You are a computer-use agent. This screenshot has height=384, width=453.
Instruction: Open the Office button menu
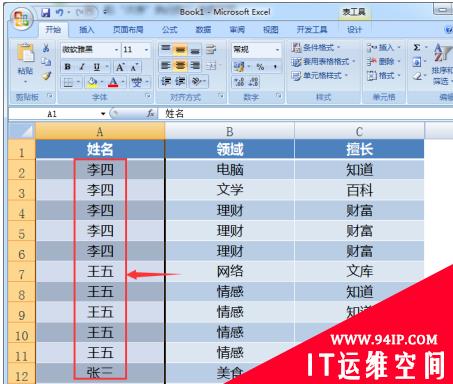tap(22, 18)
